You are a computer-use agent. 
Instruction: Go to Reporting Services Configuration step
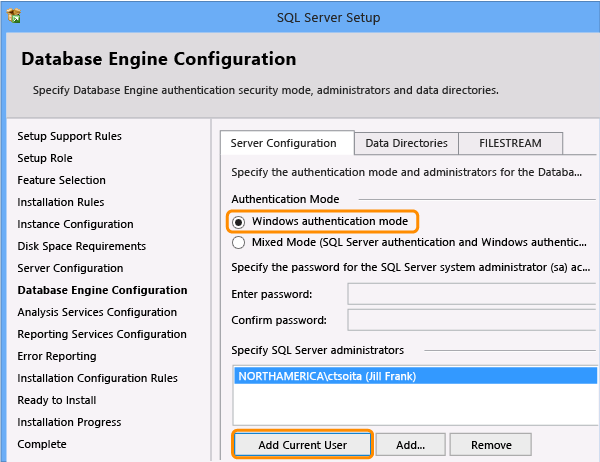(x=102, y=334)
